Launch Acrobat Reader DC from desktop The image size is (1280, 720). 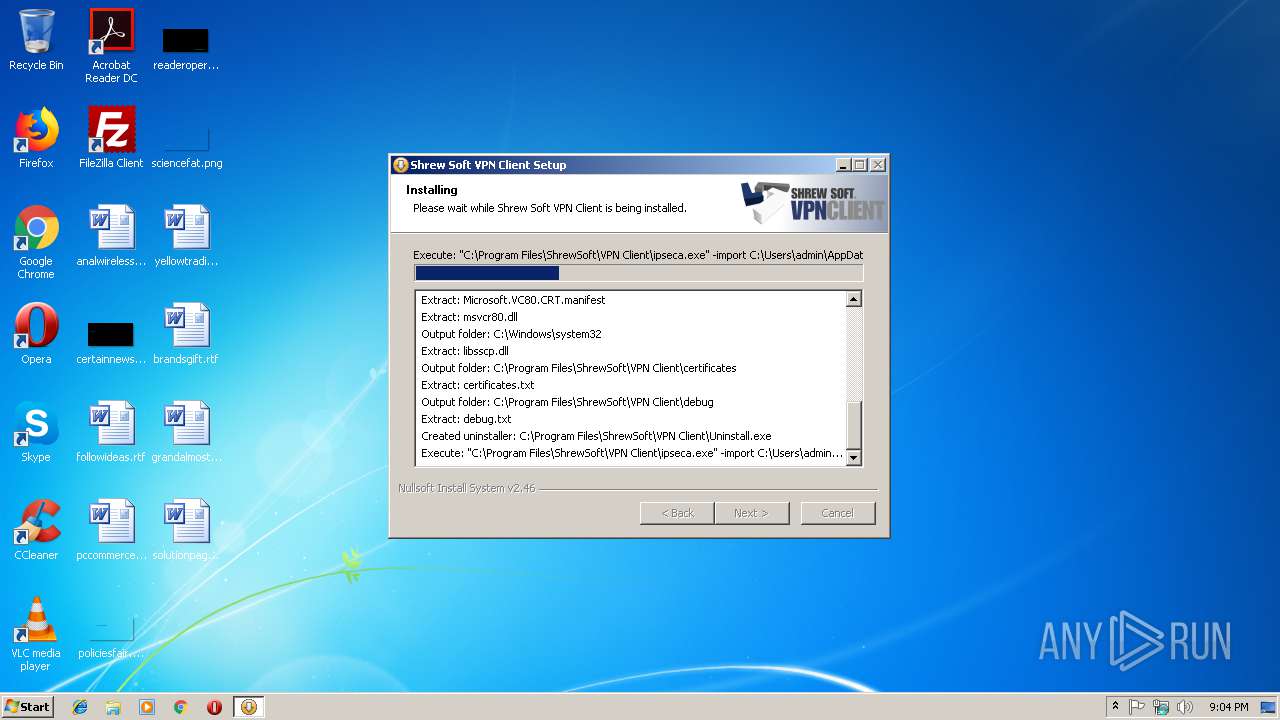pyautogui.click(x=111, y=46)
